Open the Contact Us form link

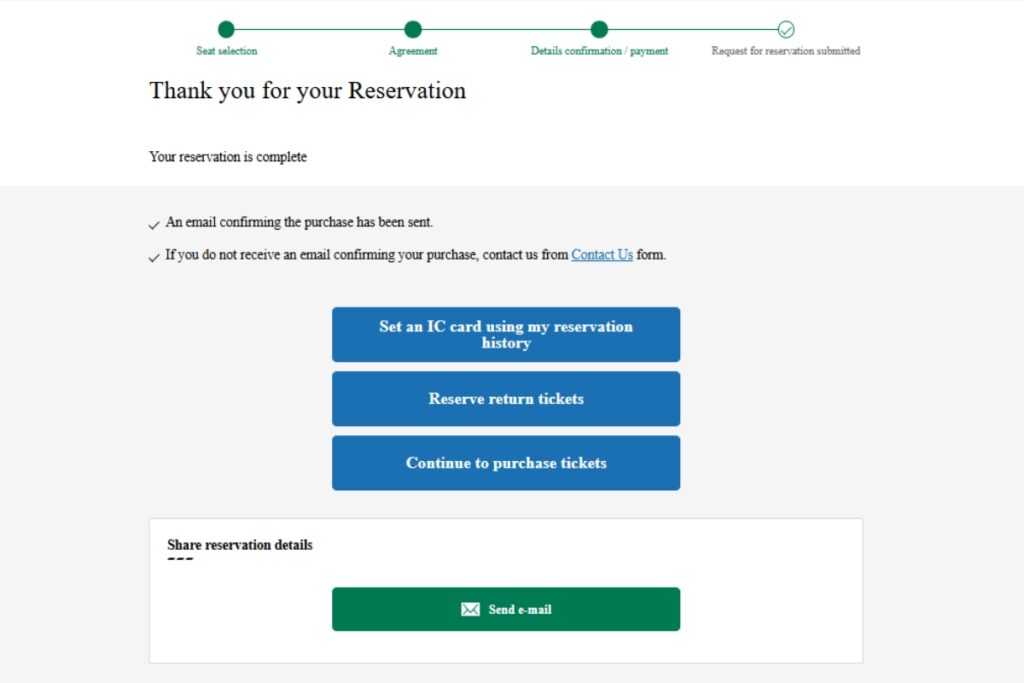coord(601,254)
